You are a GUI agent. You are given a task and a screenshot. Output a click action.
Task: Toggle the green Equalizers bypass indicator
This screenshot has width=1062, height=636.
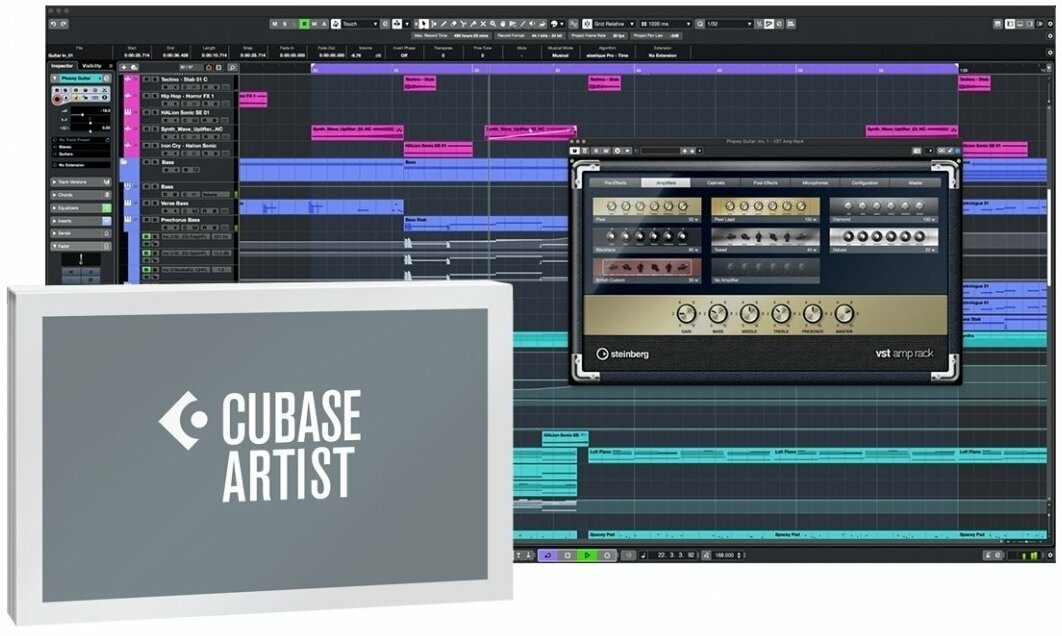pos(106,208)
